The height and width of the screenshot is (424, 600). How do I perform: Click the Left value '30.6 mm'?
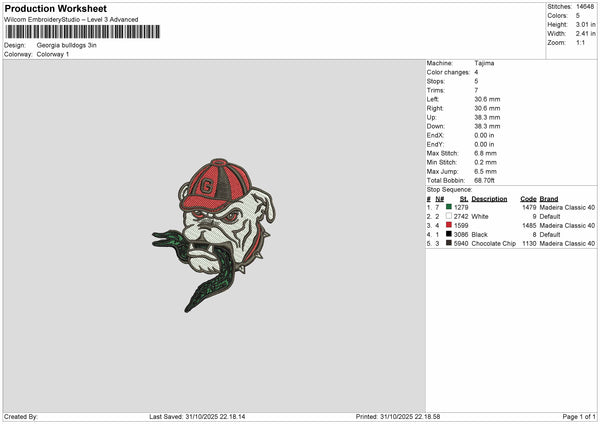487,99
